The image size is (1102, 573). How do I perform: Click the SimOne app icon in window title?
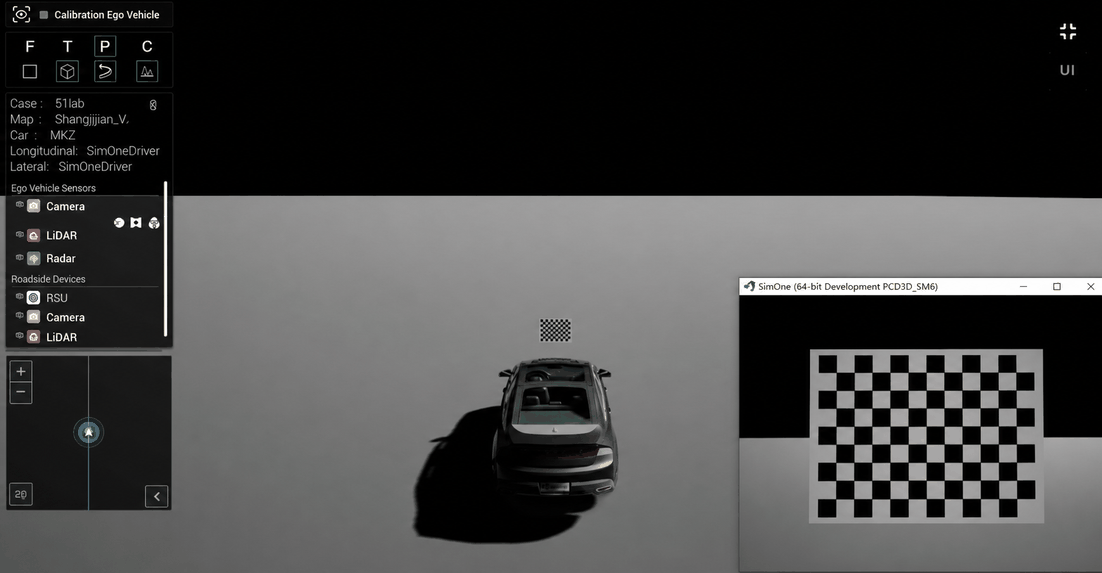[x=749, y=286]
